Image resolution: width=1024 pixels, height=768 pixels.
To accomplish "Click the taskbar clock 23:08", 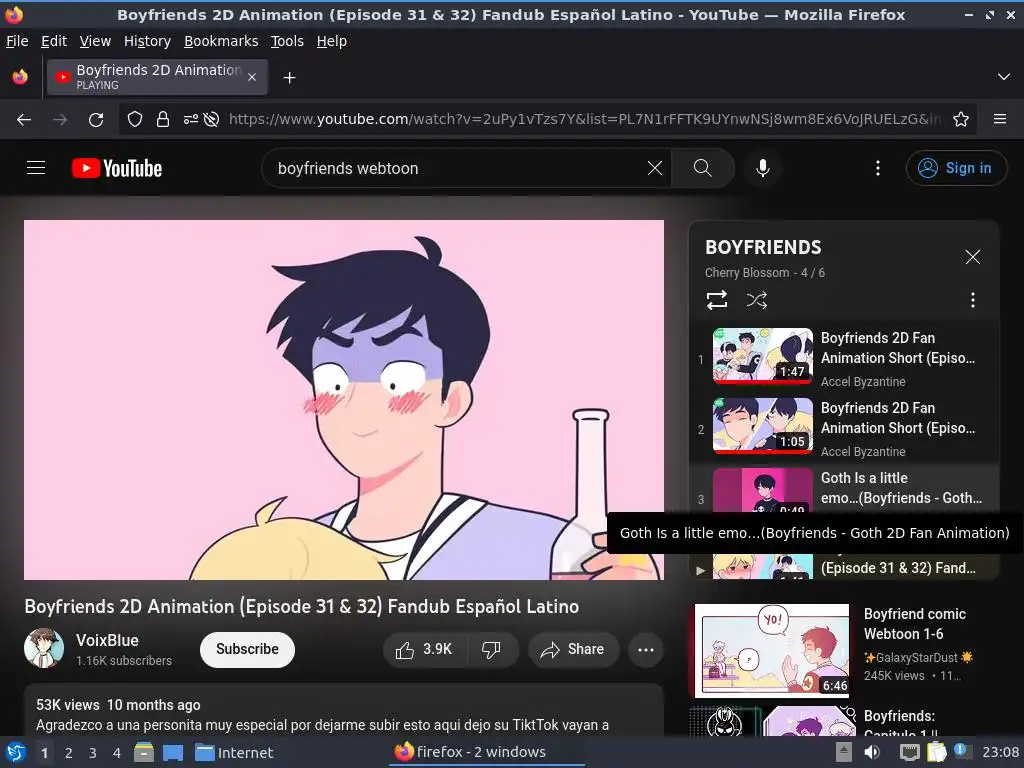I will point(1000,752).
